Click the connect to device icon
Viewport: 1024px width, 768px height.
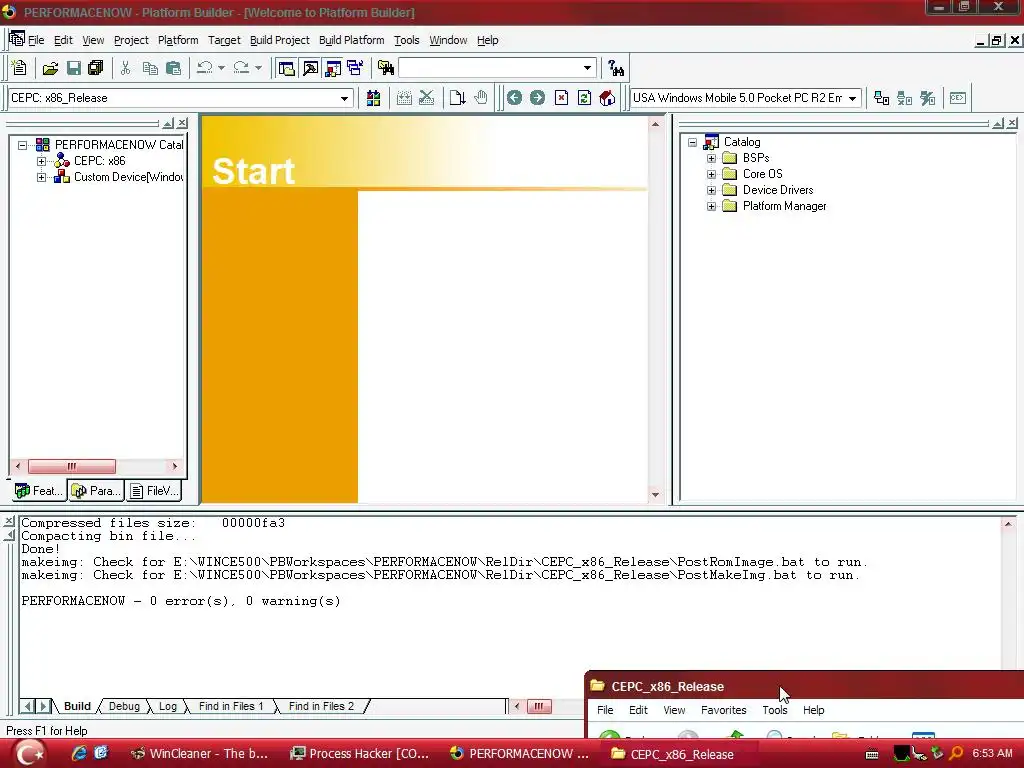[882, 98]
